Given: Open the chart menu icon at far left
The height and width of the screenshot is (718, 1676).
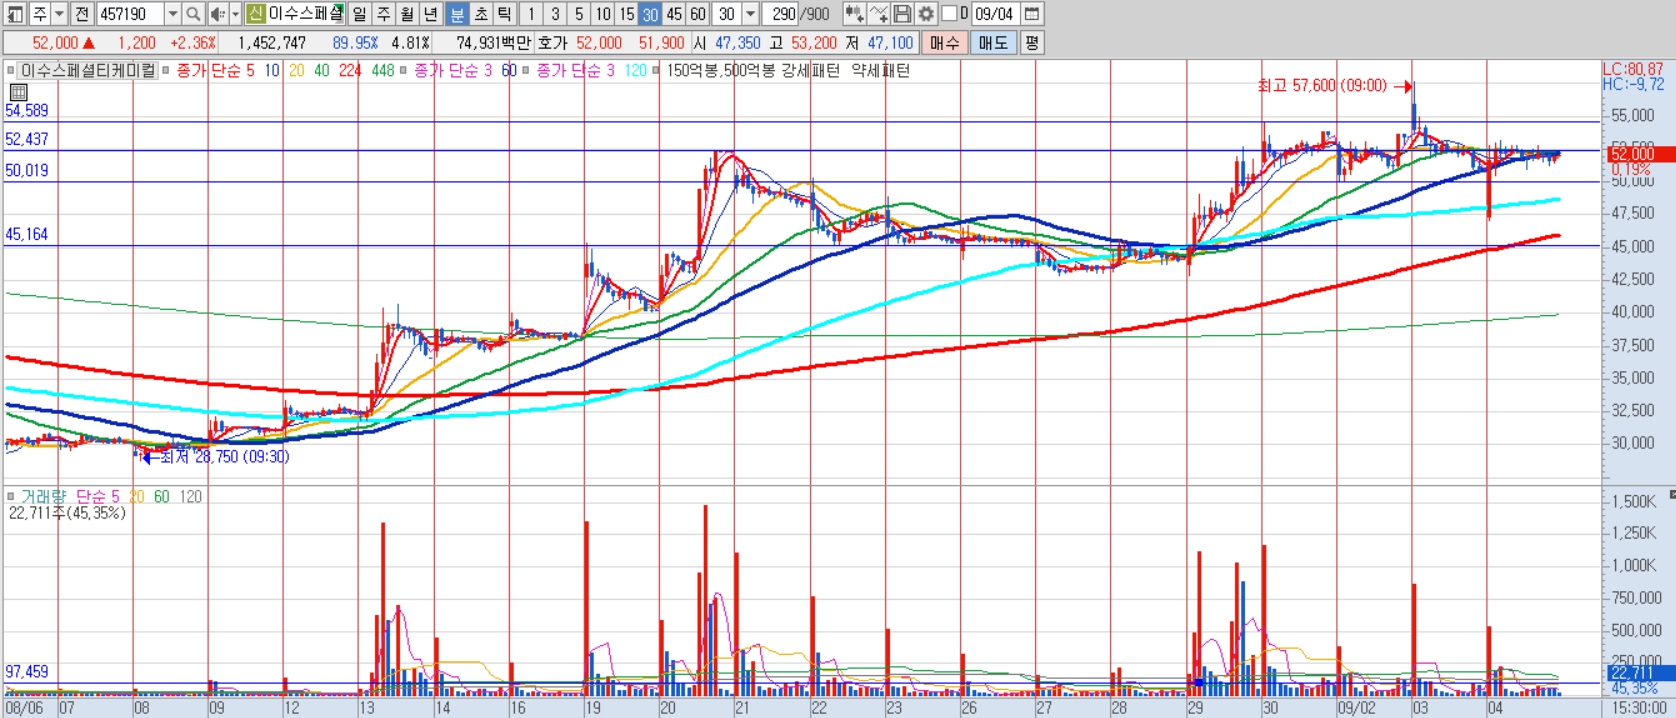Looking at the screenshot, I should pos(14,14).
